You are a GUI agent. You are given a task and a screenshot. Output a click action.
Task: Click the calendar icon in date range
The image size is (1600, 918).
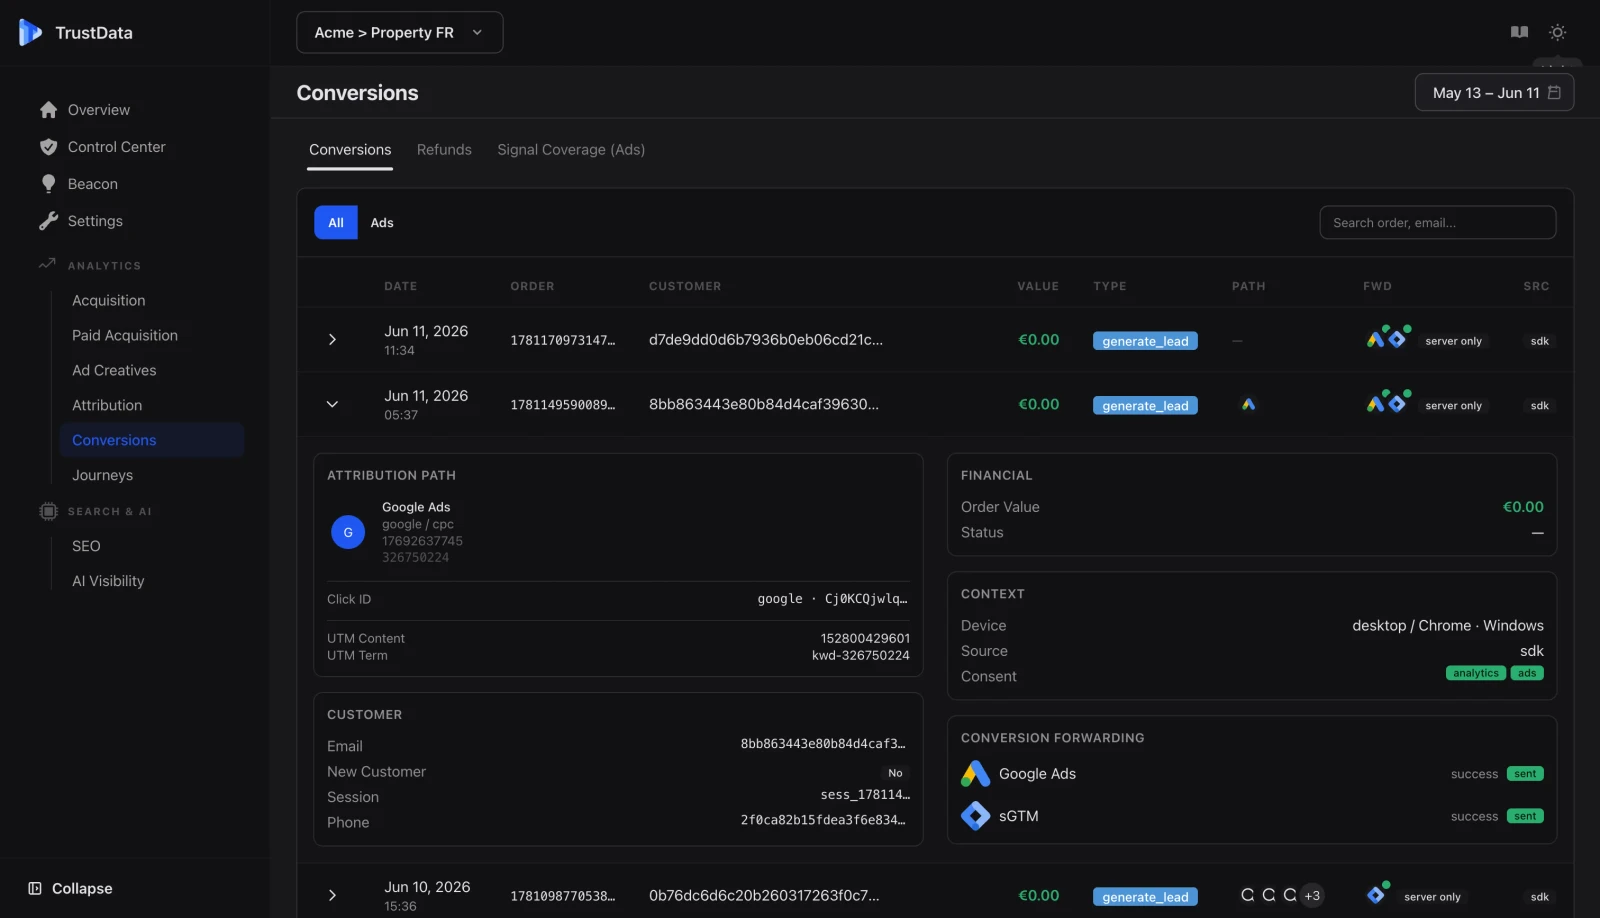click(x=1554, y=93)
